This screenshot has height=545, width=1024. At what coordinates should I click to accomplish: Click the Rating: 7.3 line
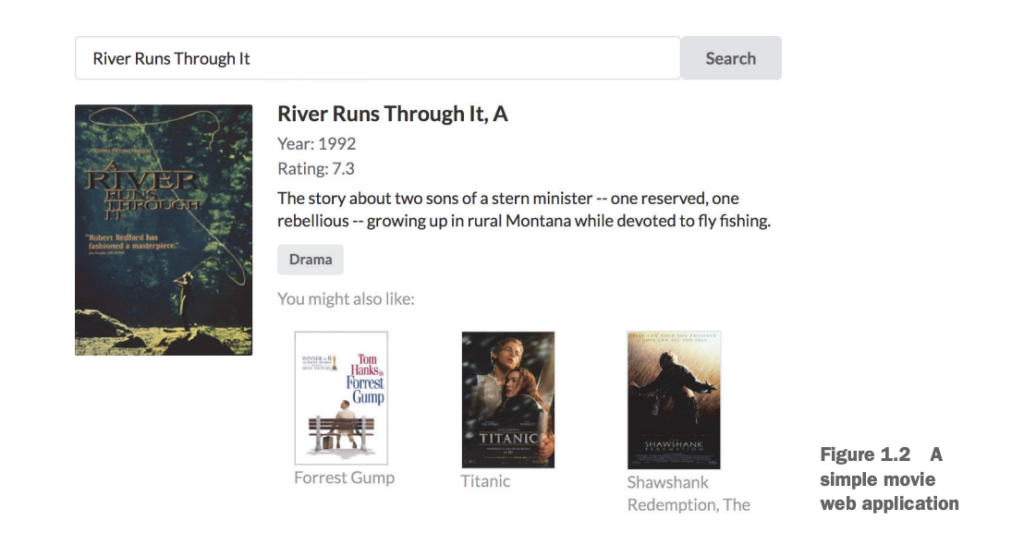pyautogui.click(x=315, y=168)
